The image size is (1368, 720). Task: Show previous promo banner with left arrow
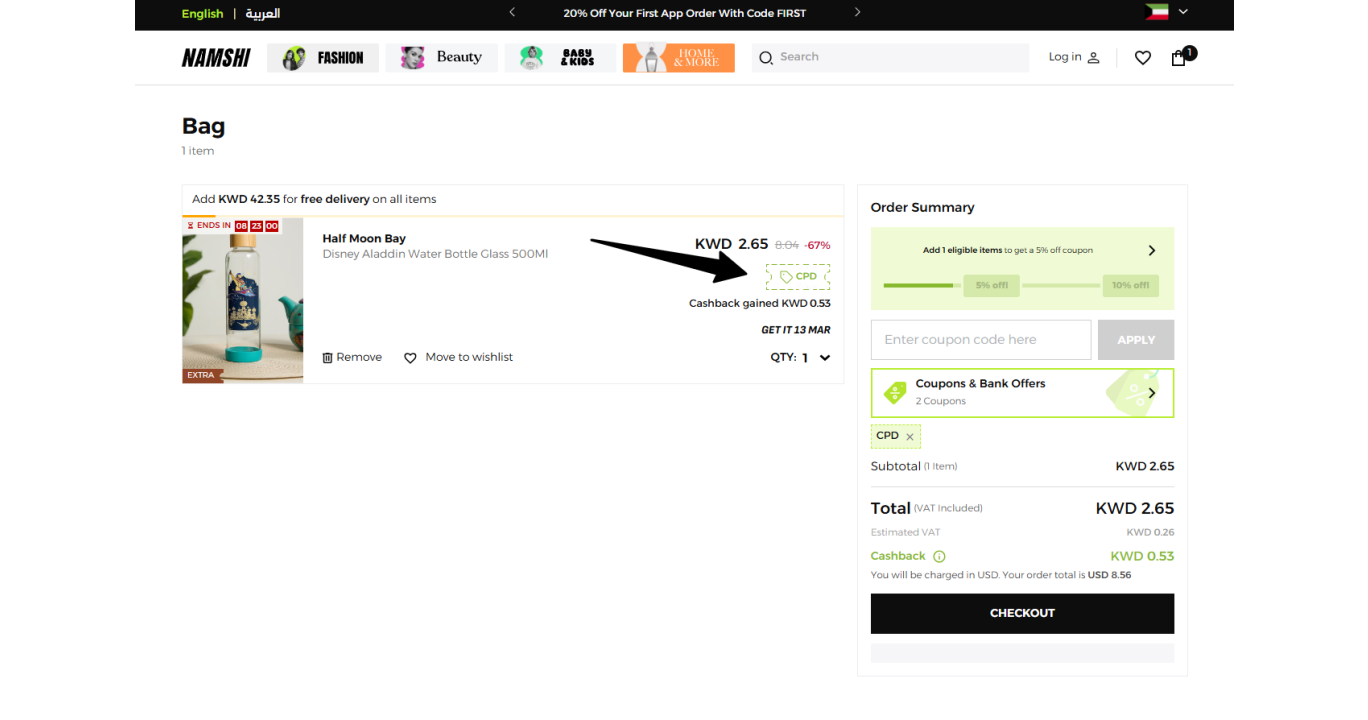pyautogui.click(x=512, y=13)
